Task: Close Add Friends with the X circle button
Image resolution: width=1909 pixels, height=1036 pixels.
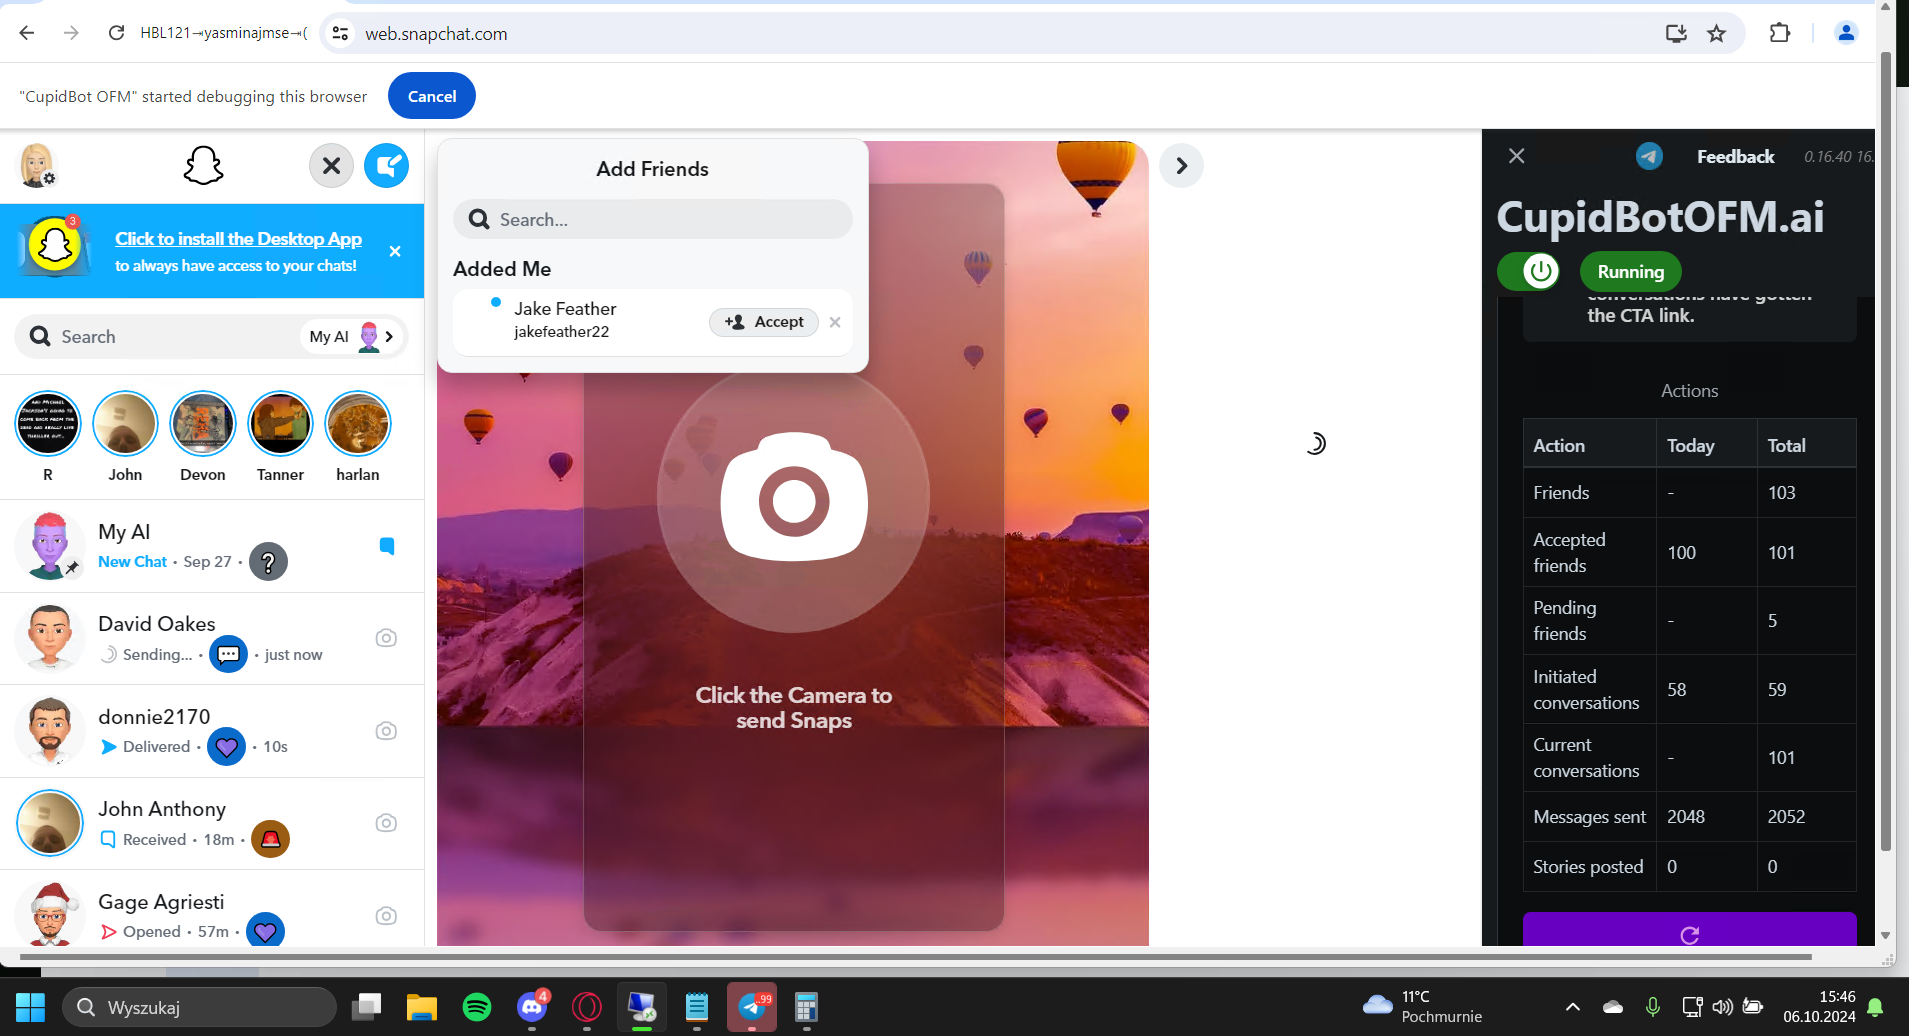Action: pos(331,166)
